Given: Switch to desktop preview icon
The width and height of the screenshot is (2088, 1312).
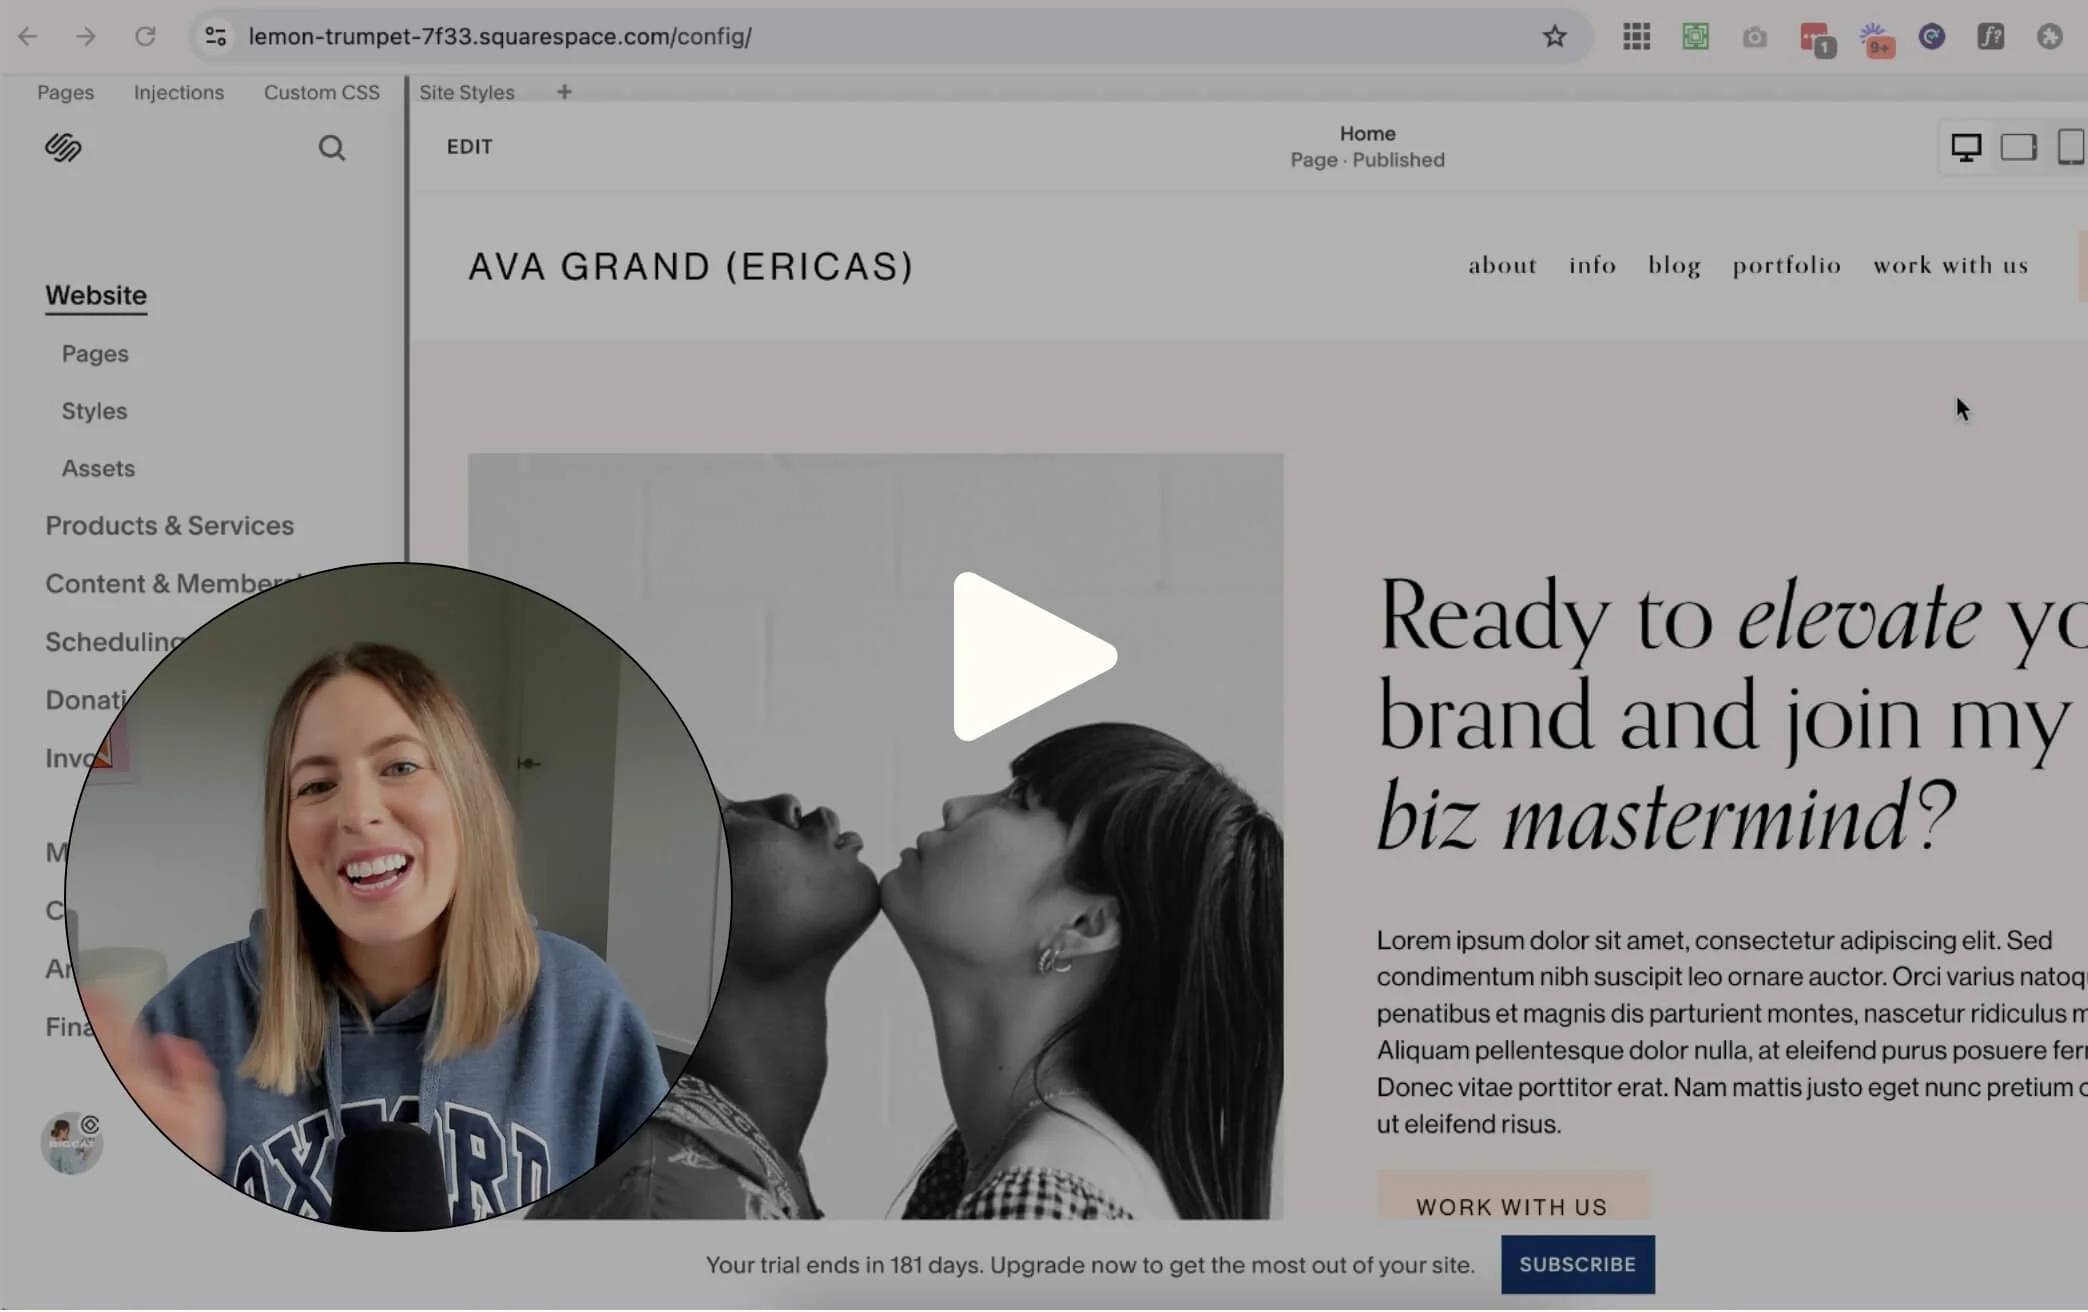Looking at the screenshot, I should point(1965,148).
